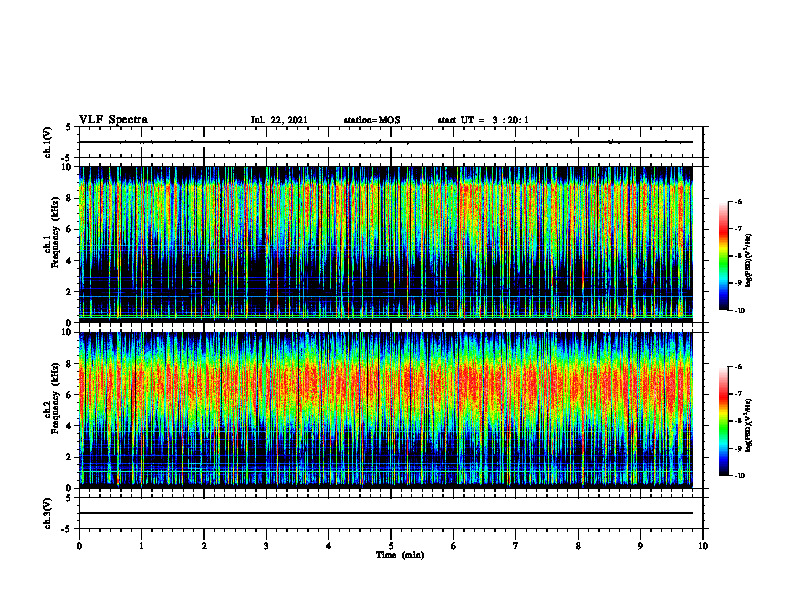The height and width of the screenshot is (612, 792).
Task: Click the time axis tick label "1"
Action: (141, 546)
